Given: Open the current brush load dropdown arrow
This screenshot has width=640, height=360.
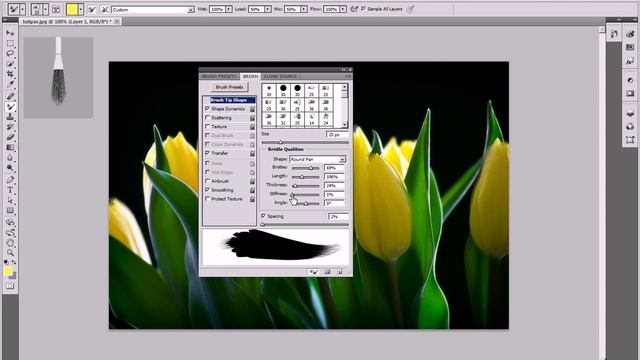Looking at the screenshot, I should tap(81, 9).
